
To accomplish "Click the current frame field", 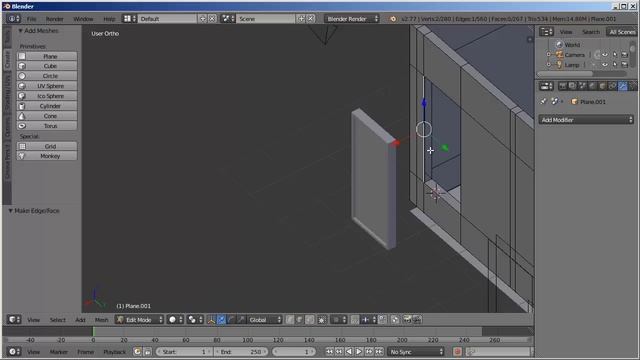I will [294, 352].
